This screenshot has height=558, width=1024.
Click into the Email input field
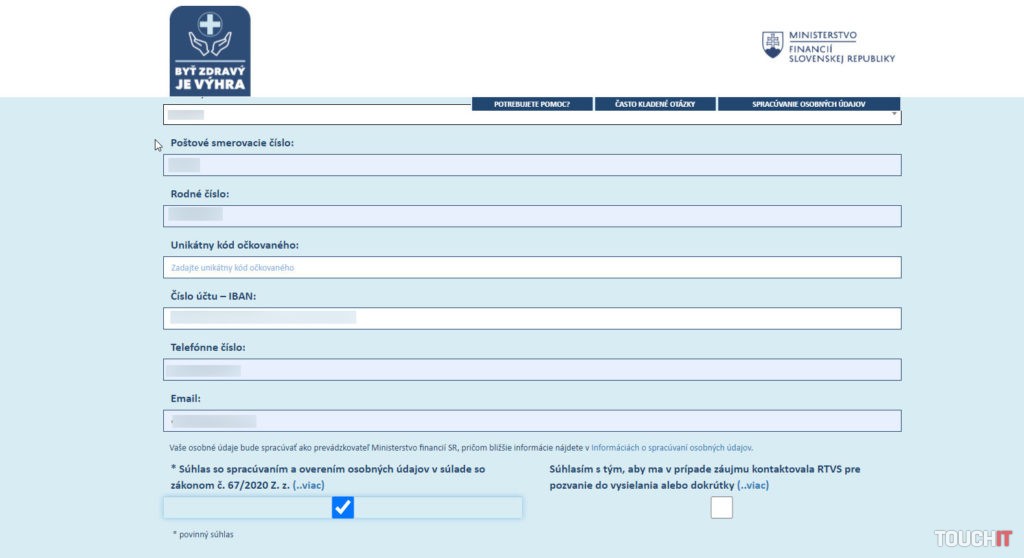[x=532, y=421]
